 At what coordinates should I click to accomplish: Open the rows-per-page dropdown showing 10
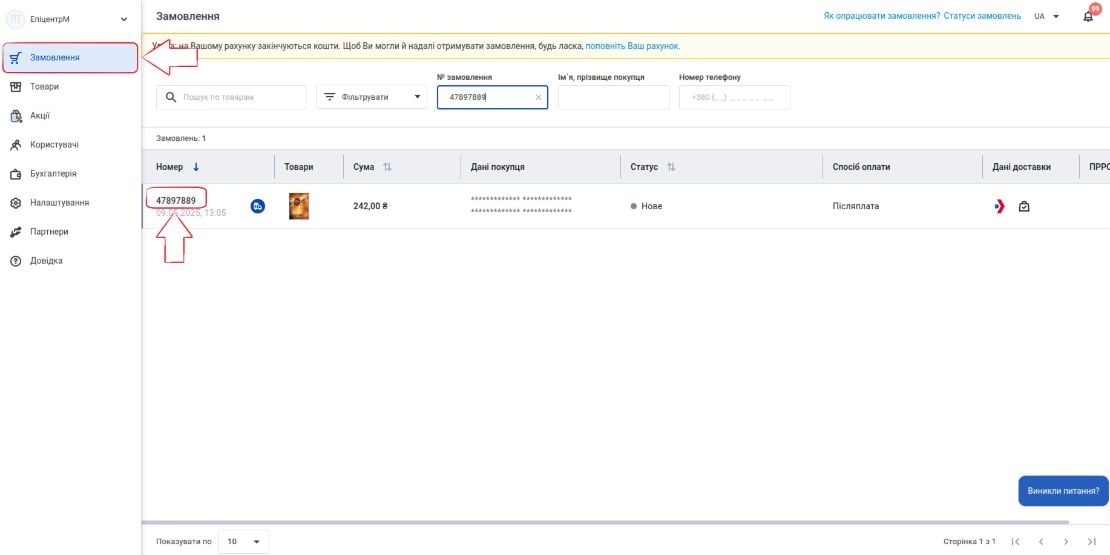(x=244, y=542)
